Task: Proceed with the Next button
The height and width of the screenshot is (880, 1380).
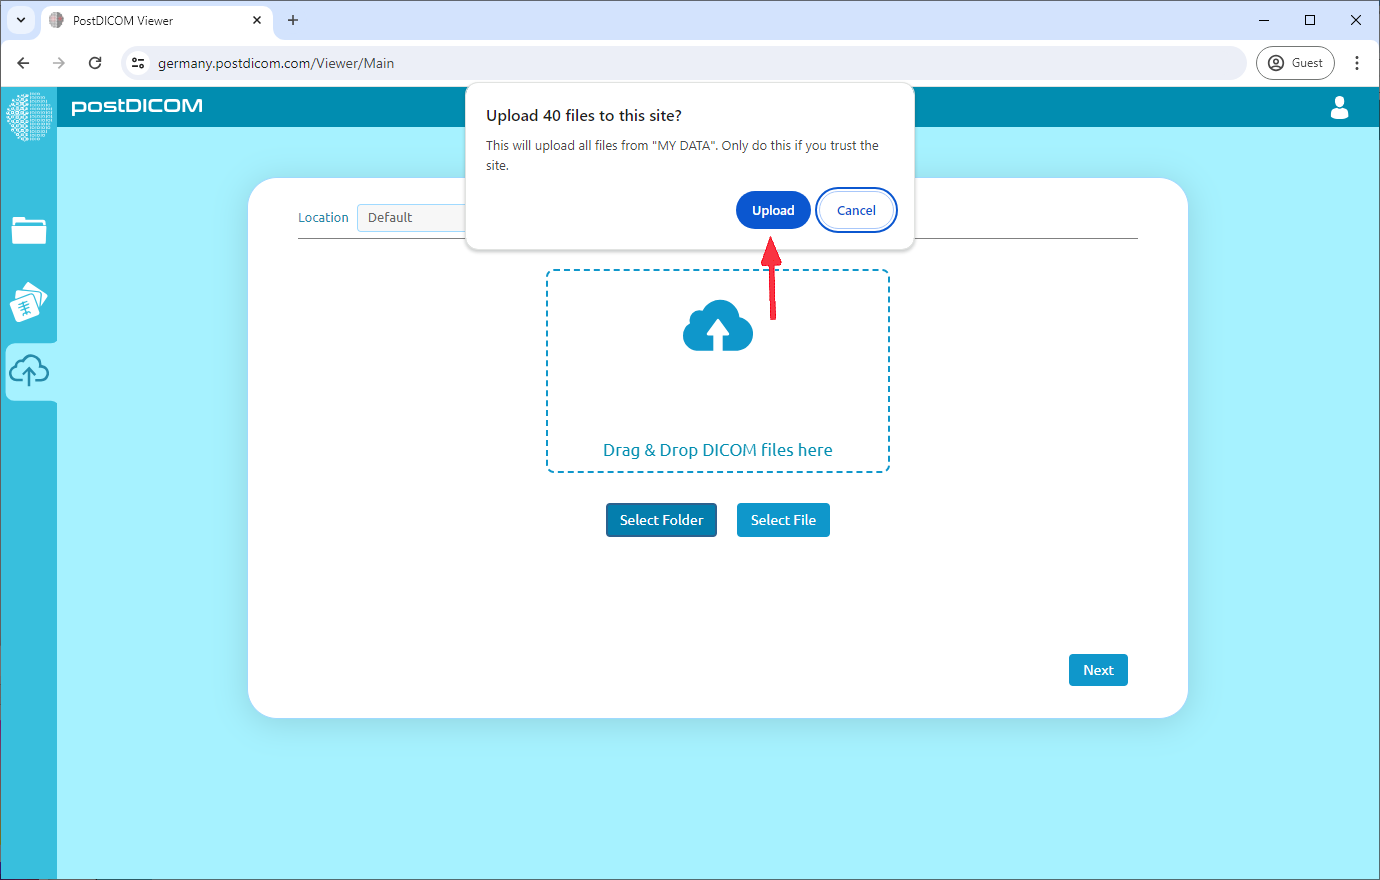Action: [x=1097, y=670]
